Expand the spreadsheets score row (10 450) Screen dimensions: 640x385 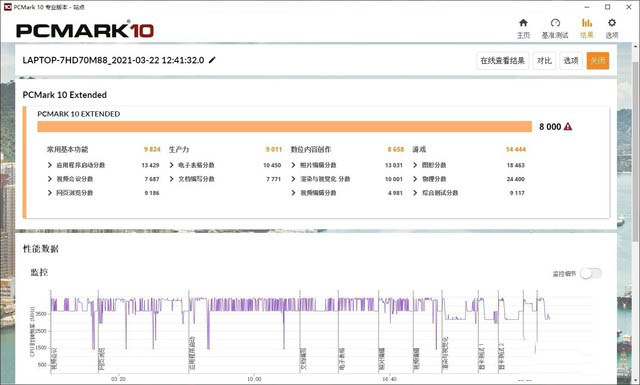point(225,165)
